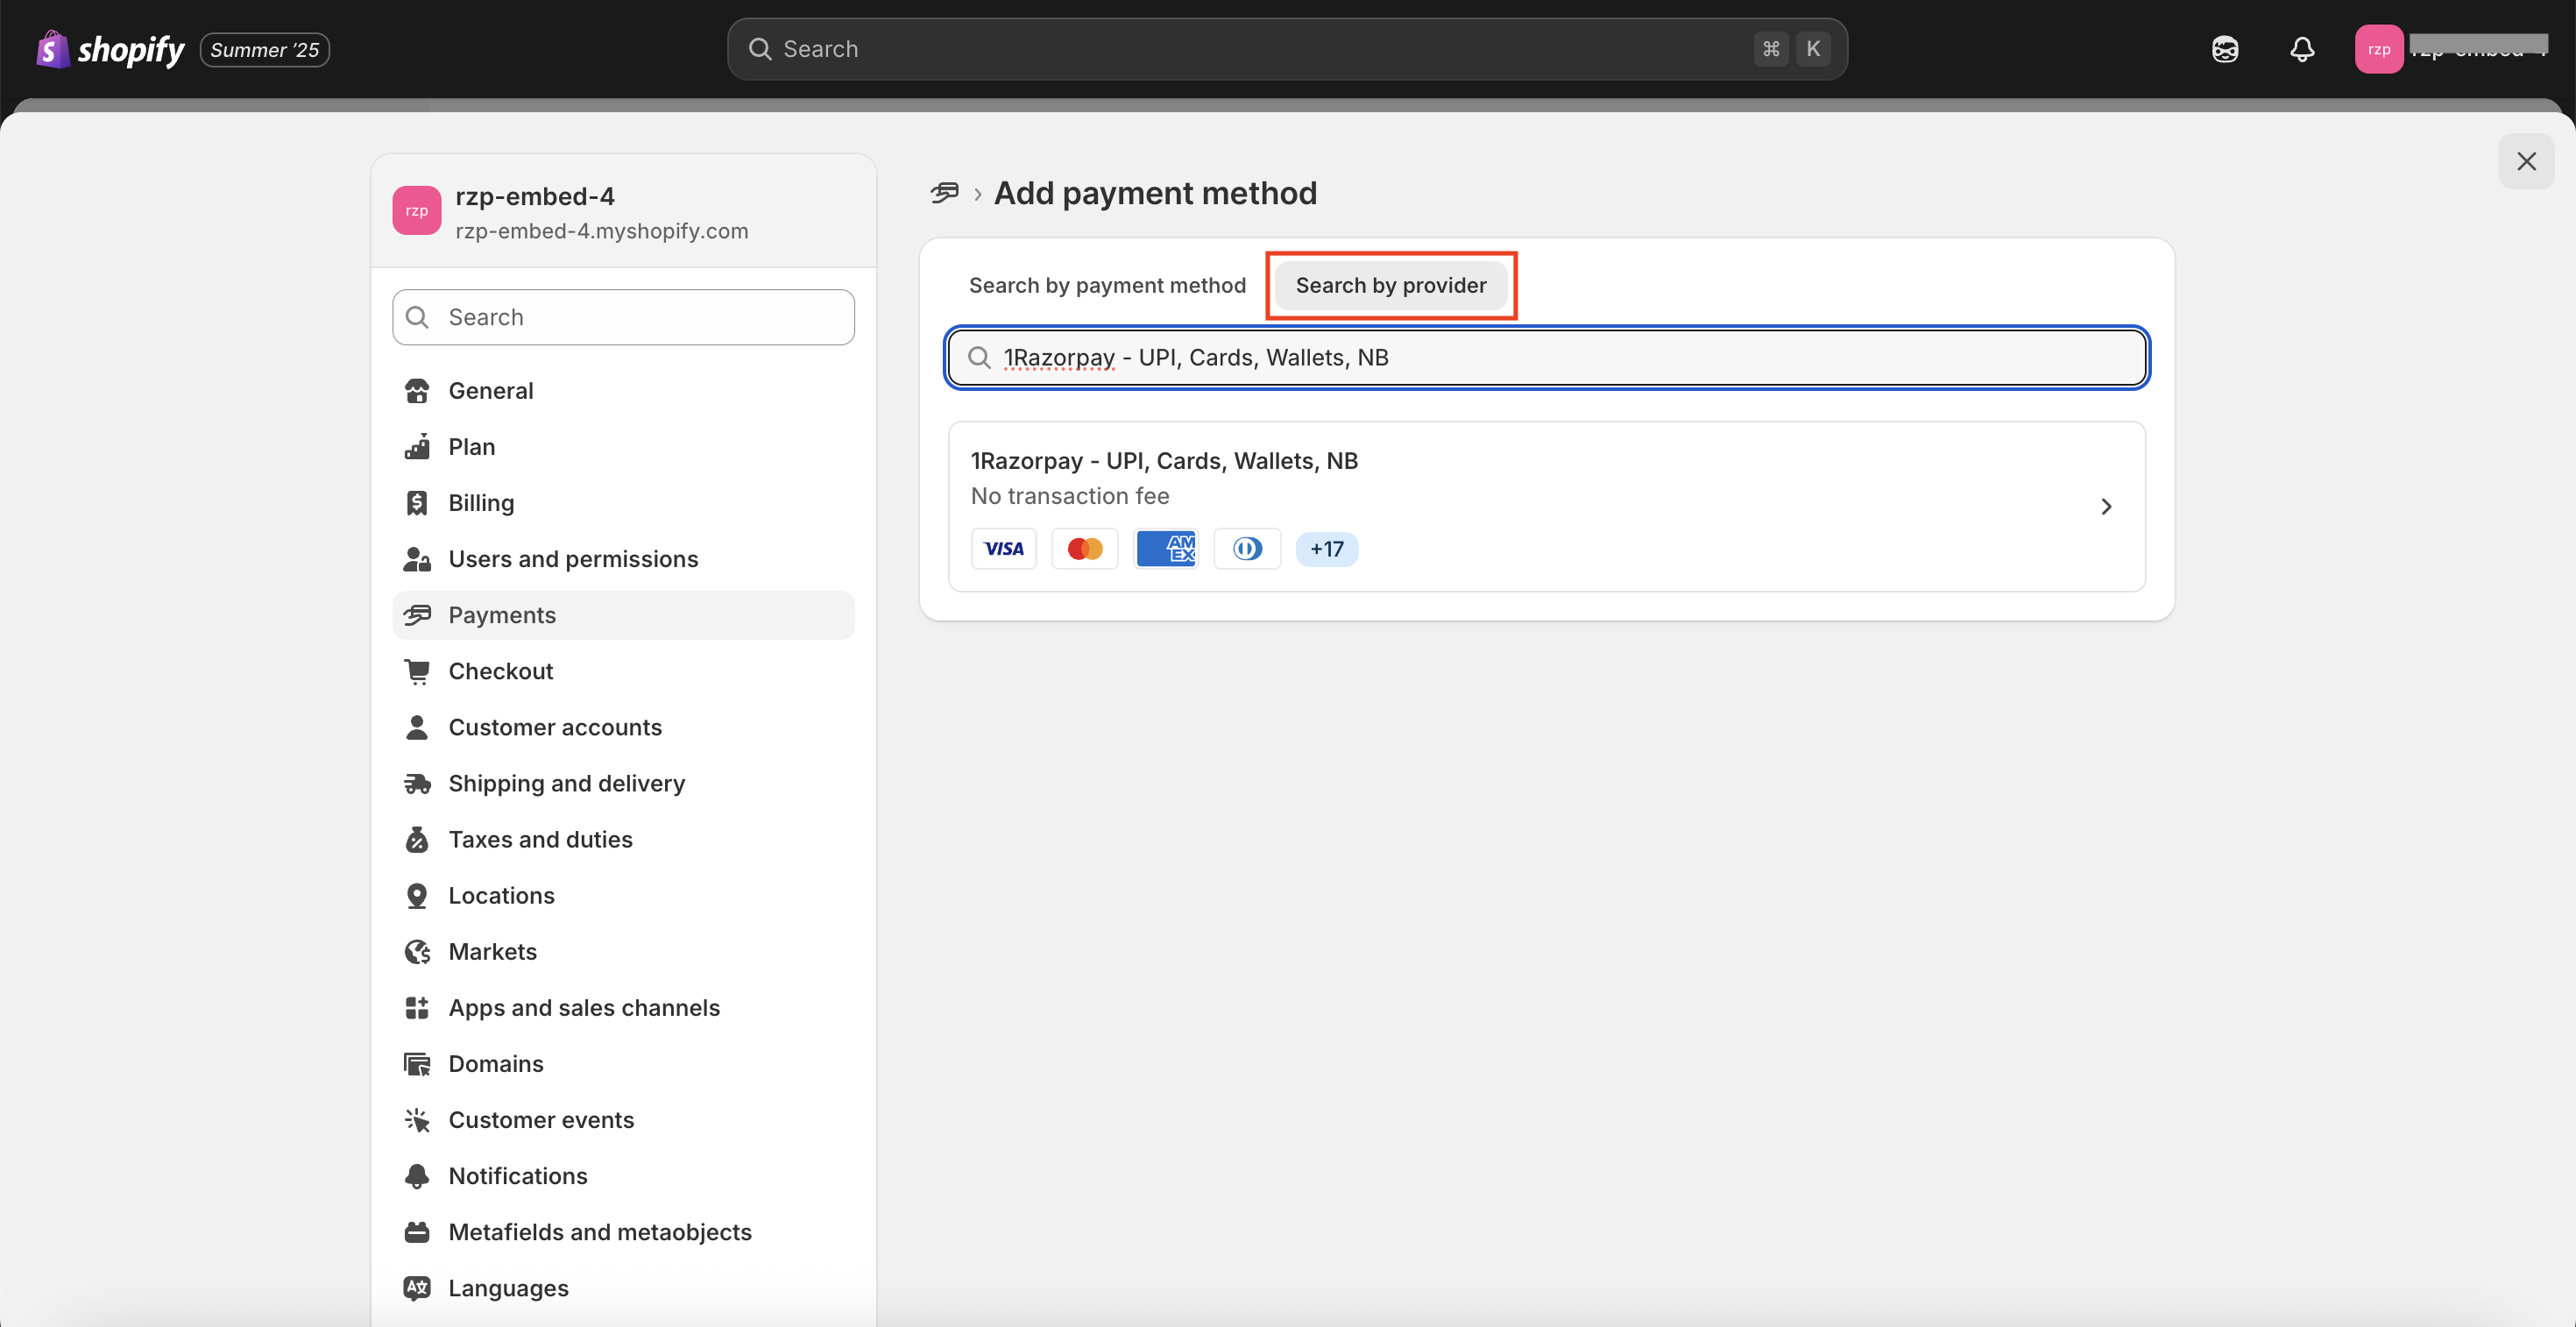Click the Locations pin icon
This screenshot has width=2576, height=1327.
417,895
